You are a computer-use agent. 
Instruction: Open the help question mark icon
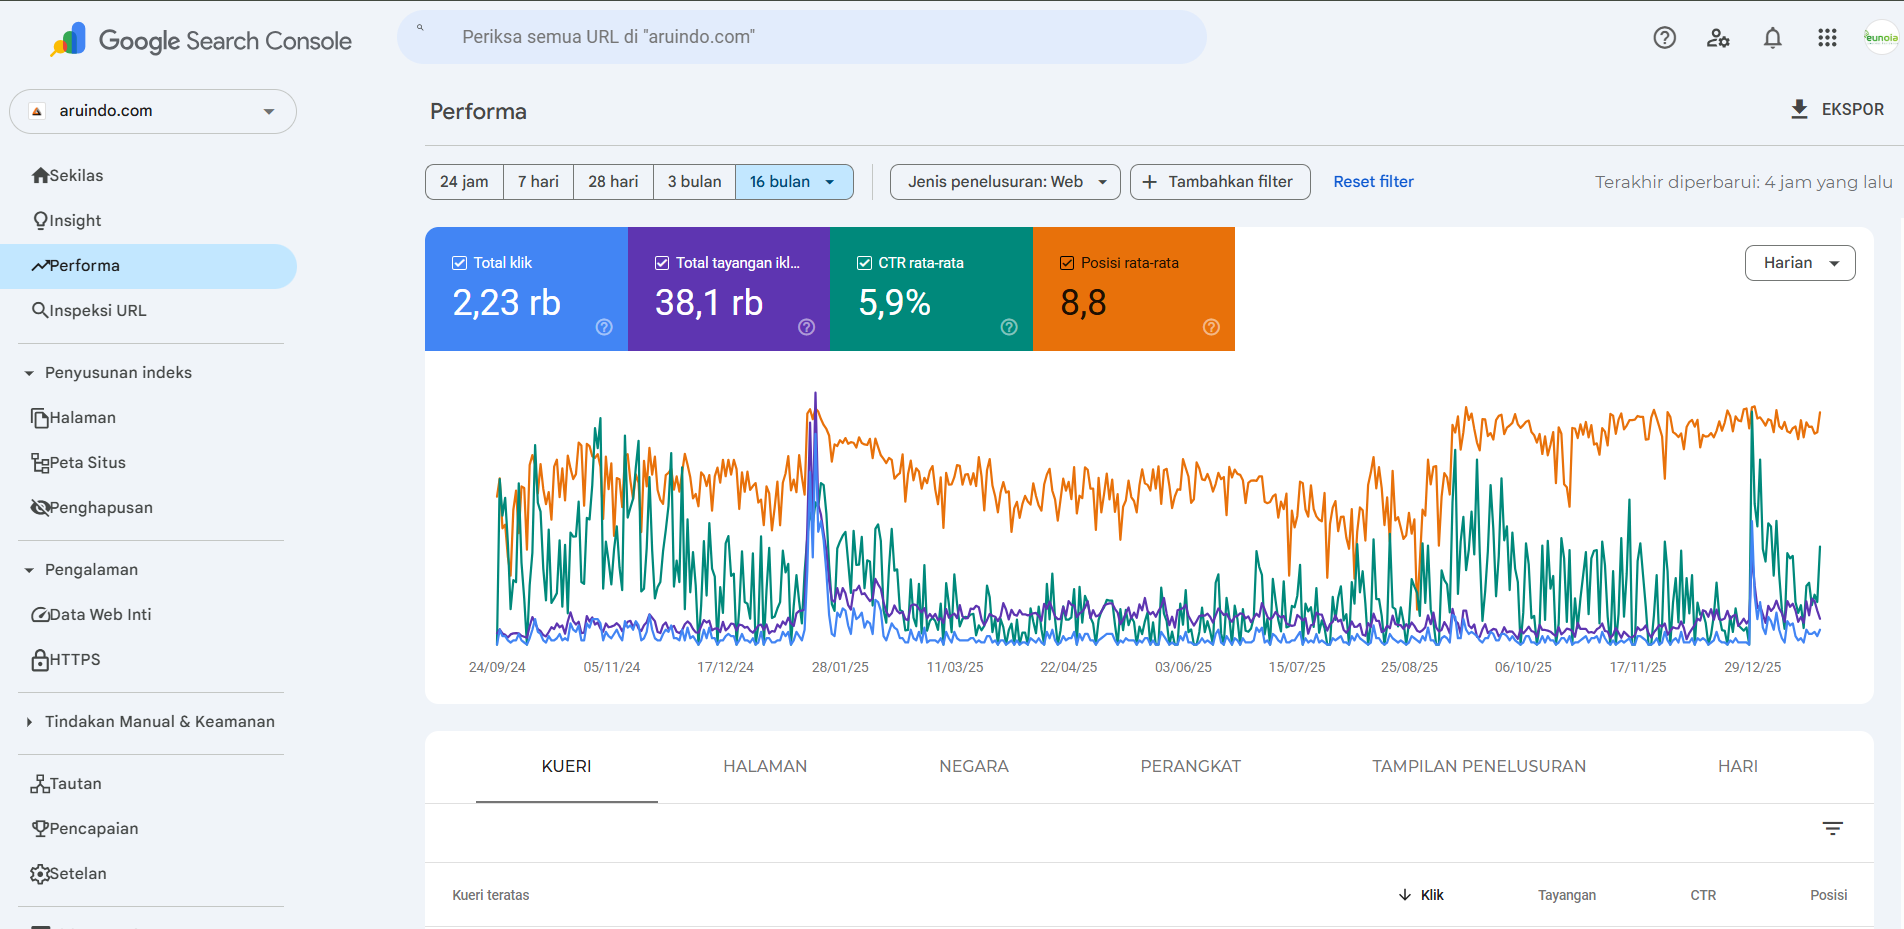pyautogui.click(x=1664, y=38)
